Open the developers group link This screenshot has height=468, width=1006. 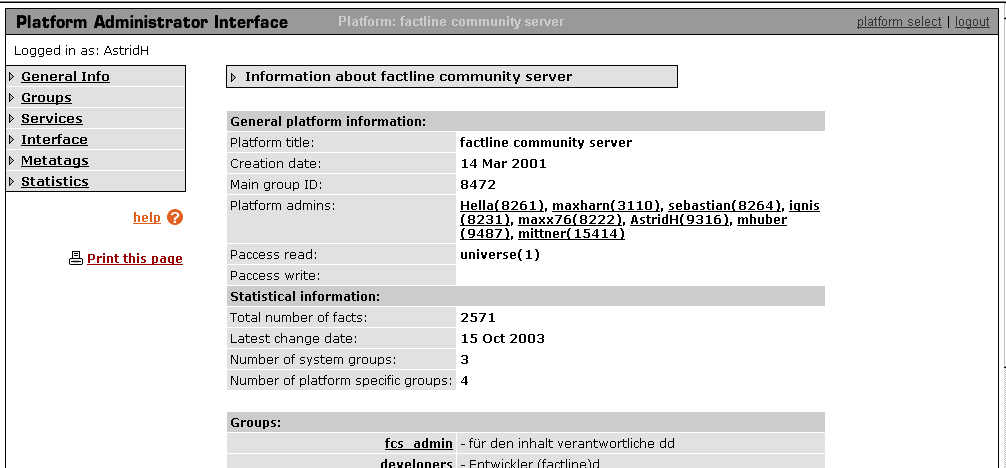[416, 464]
